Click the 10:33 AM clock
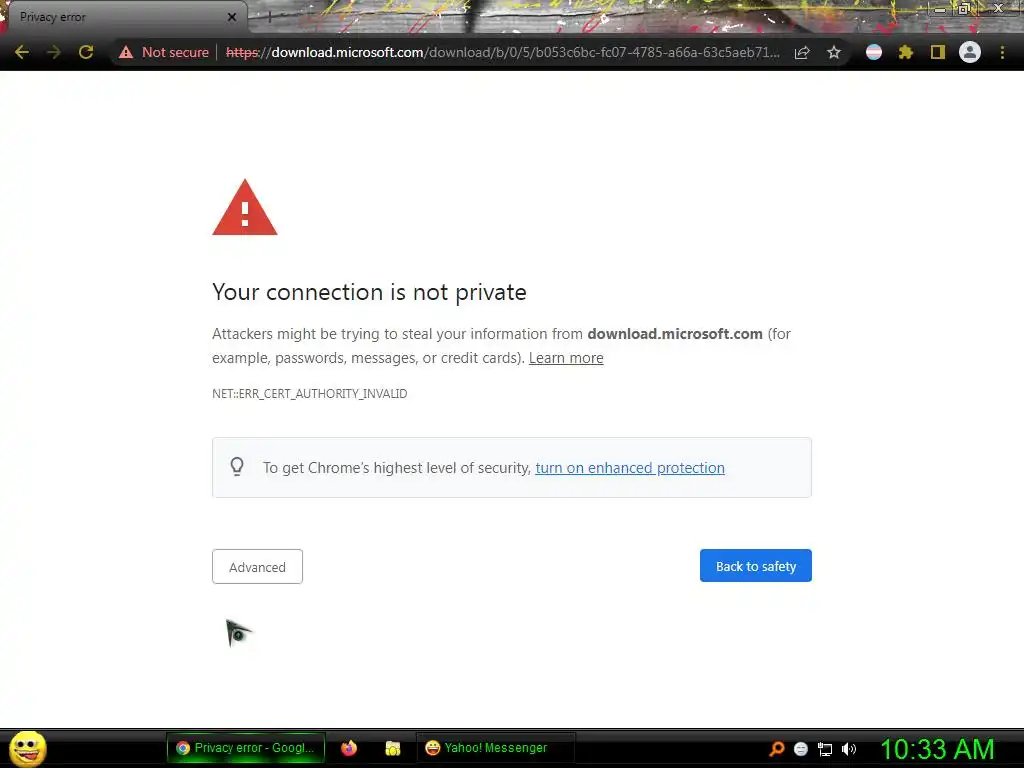The height and width of the screenshot is (768, 1024). tap(938, 749)
